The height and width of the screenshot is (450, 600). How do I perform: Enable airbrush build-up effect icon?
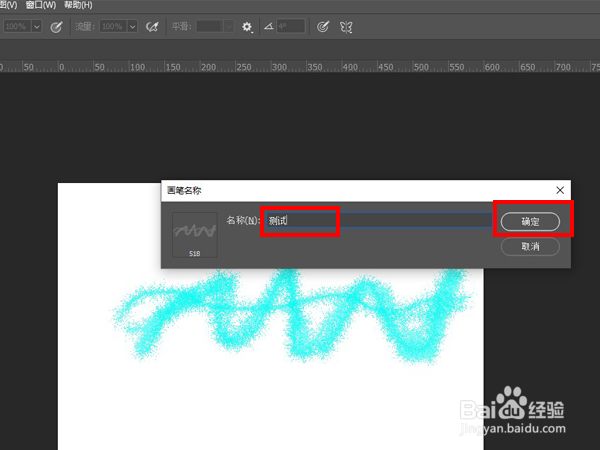(152, 27)
